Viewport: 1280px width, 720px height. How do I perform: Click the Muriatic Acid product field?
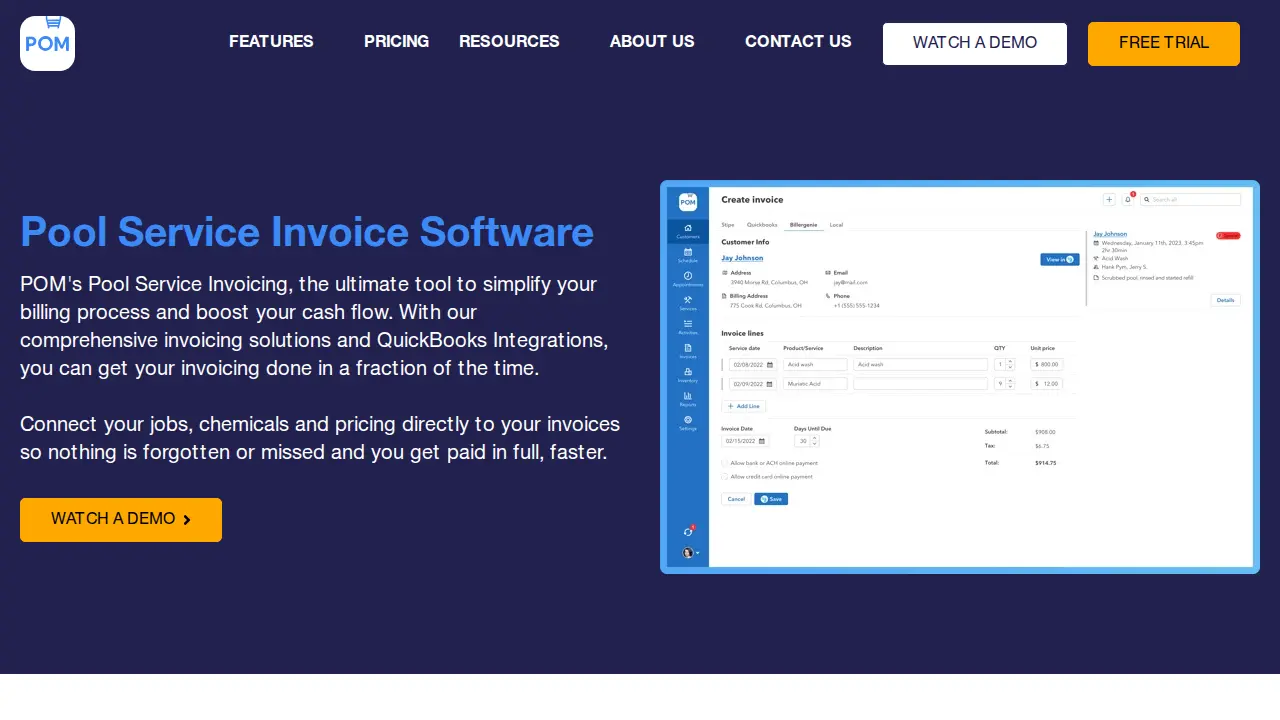click(815, 384)
